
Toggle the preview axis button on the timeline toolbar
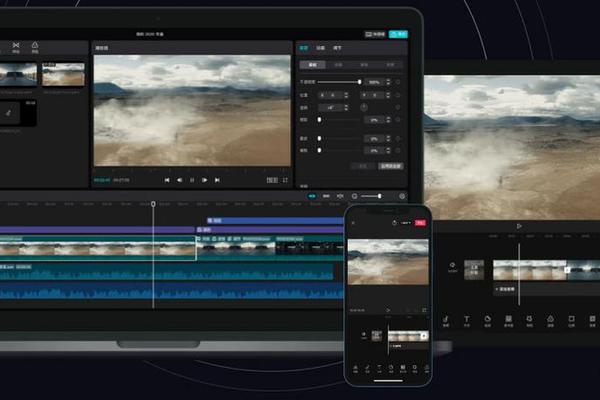coord(340,196)
